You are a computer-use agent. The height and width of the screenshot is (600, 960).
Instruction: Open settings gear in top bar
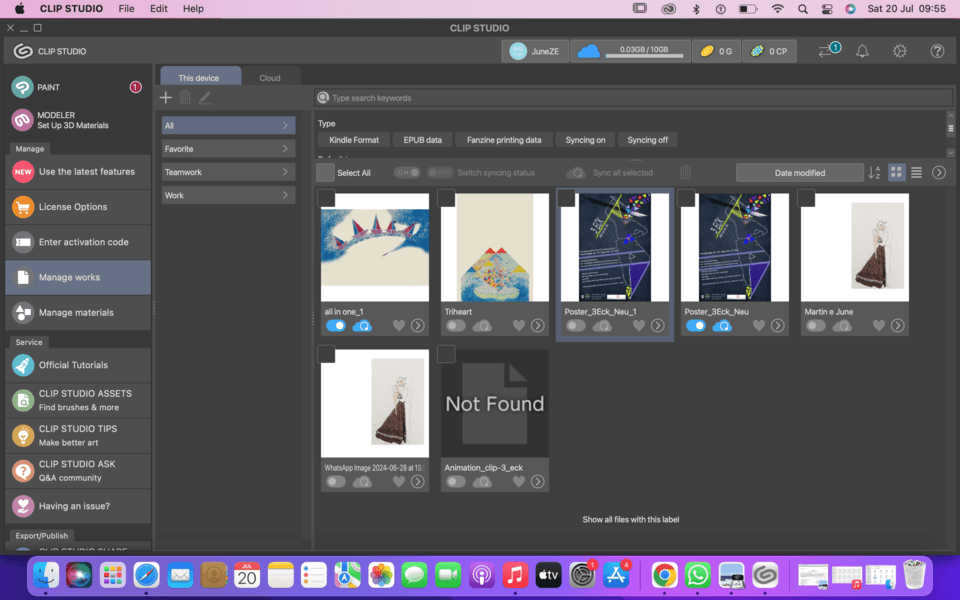tap(900, 51)
